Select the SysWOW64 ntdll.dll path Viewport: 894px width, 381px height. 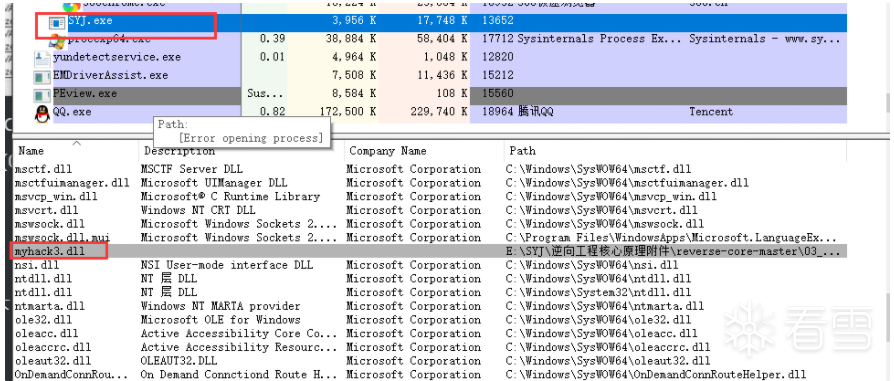tap(598, 279)
